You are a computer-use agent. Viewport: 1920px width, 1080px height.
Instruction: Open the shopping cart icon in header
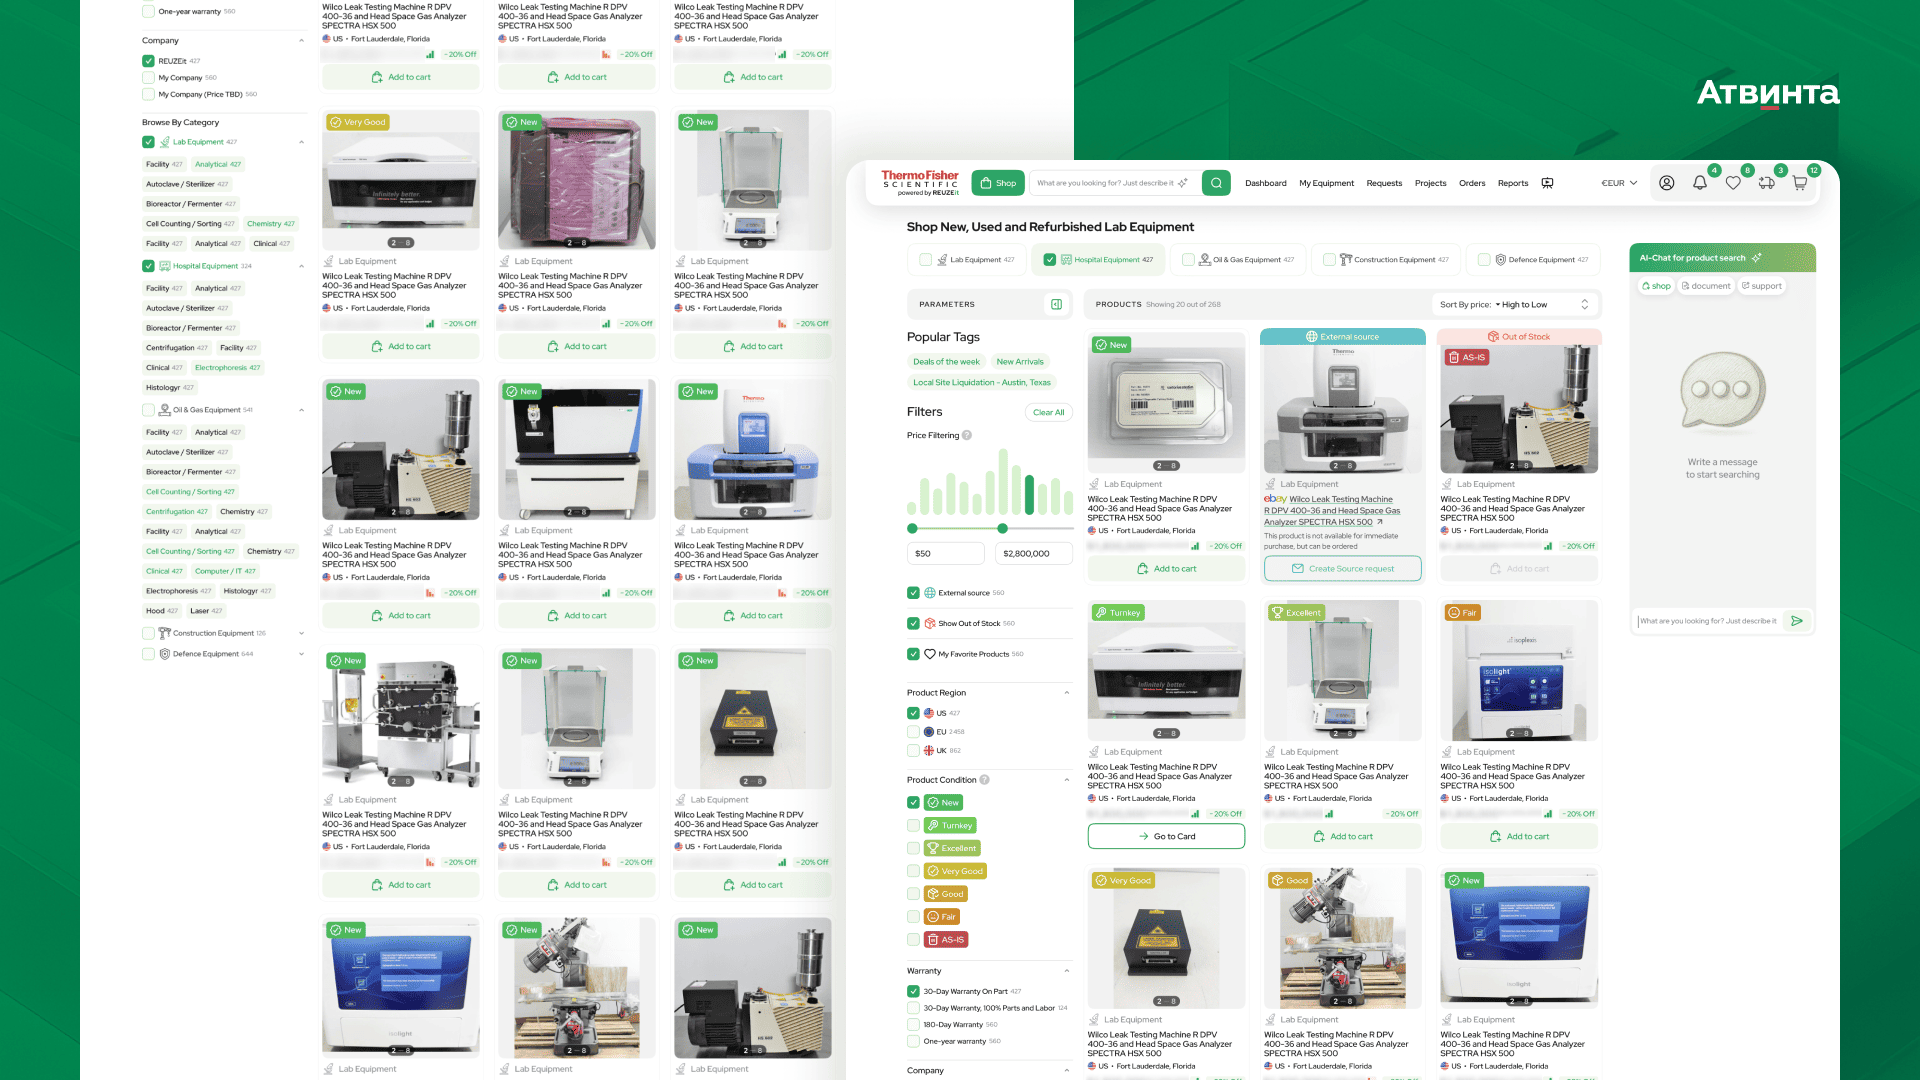1800,183
